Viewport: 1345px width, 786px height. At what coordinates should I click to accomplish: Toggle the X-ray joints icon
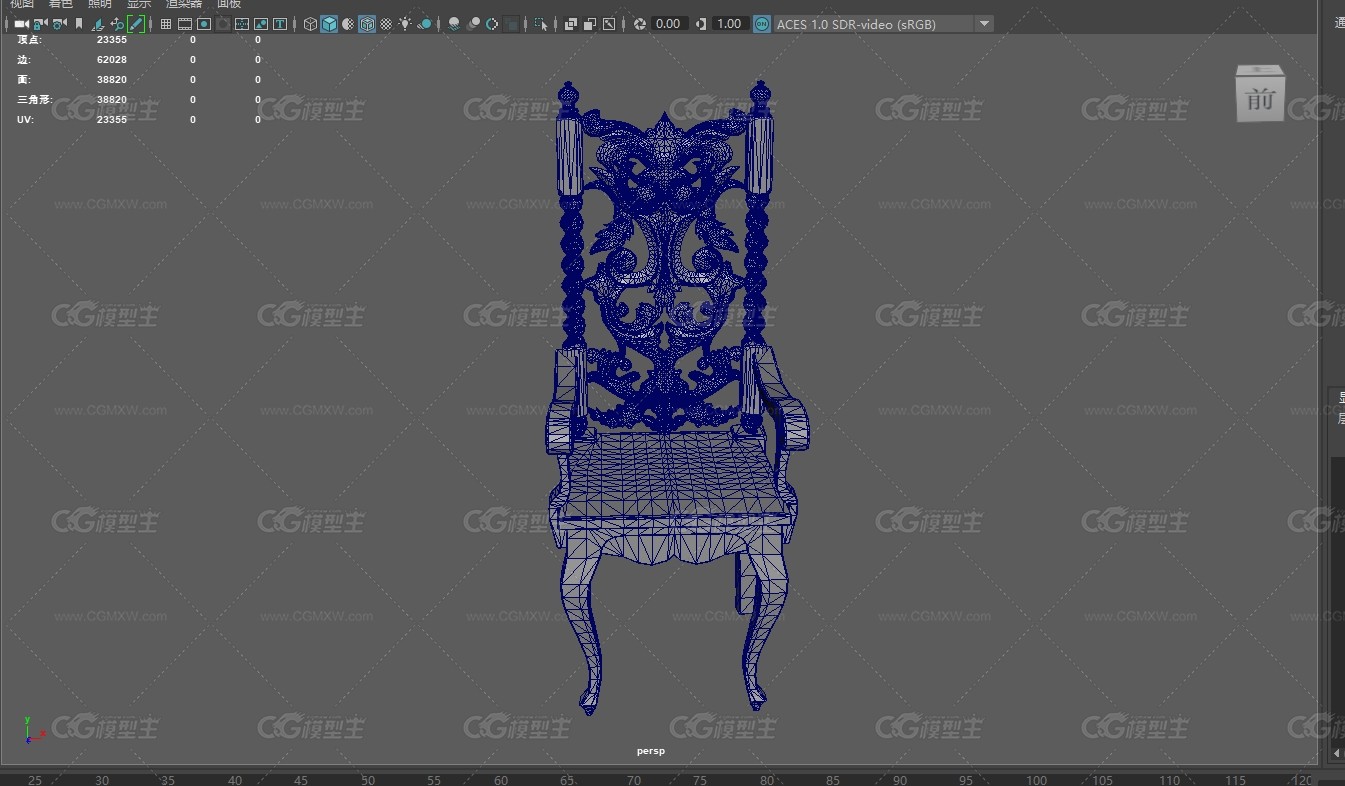pos(609,24)
